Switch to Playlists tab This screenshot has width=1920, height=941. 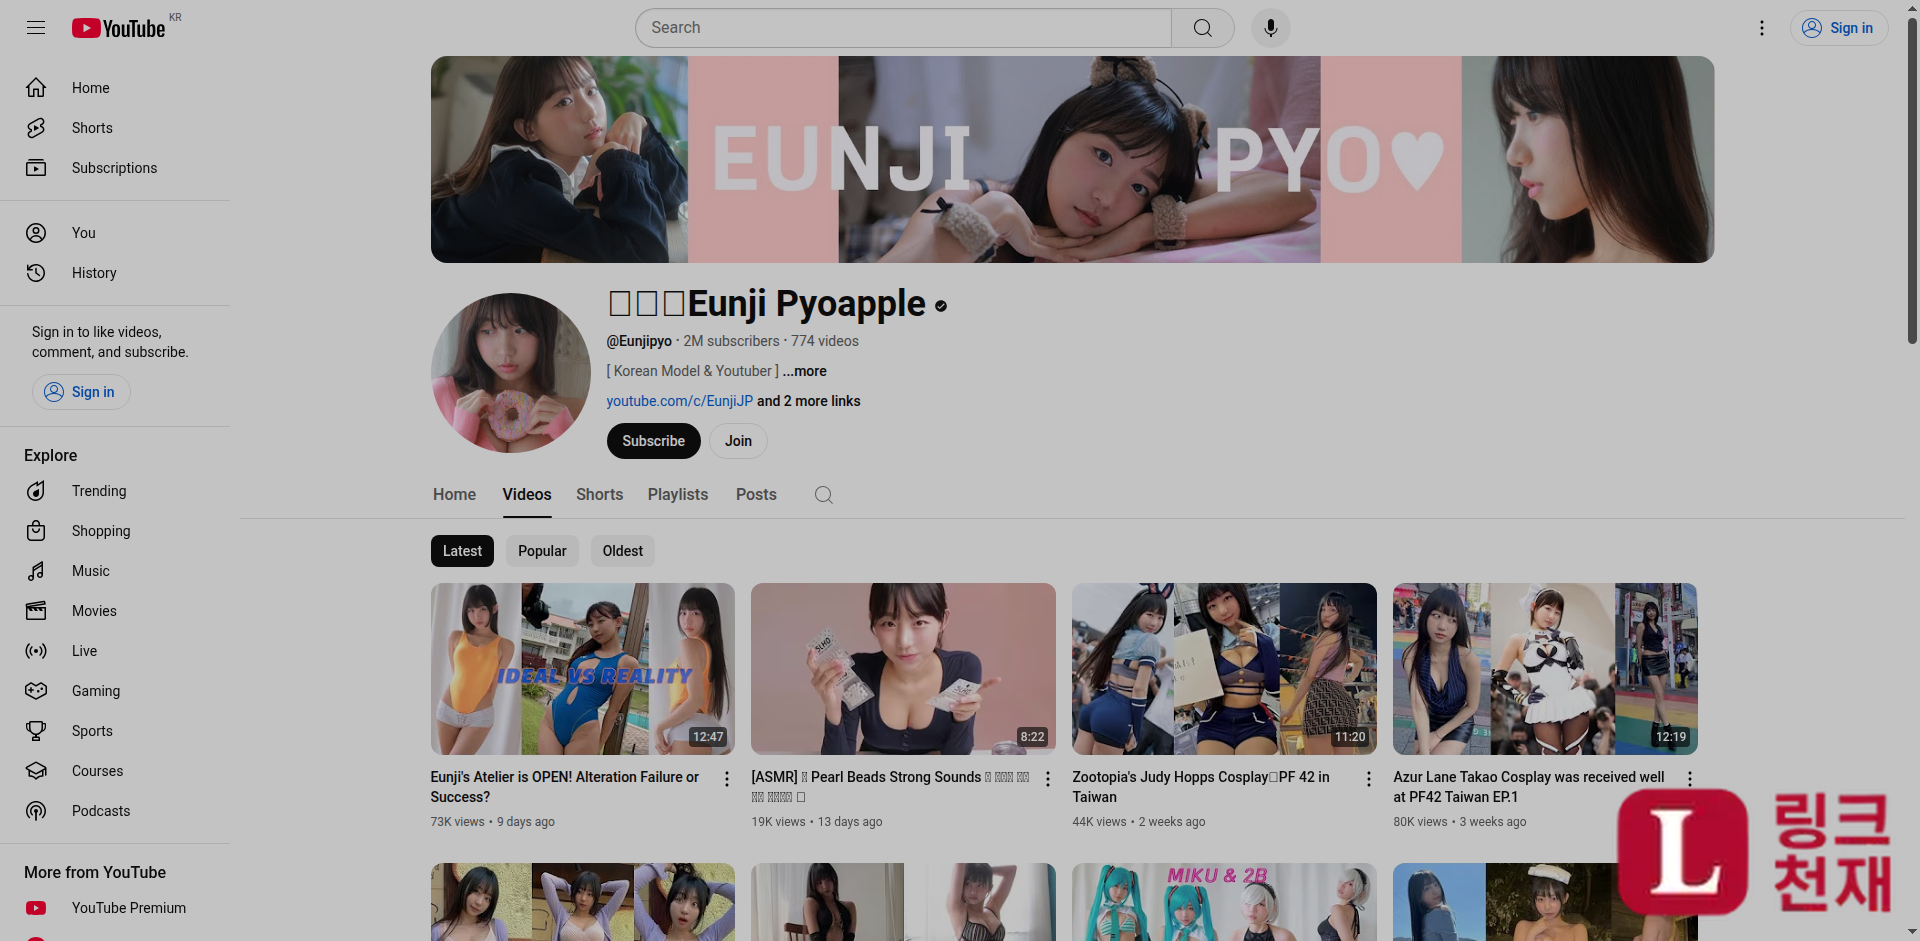(x=678, y=495)
